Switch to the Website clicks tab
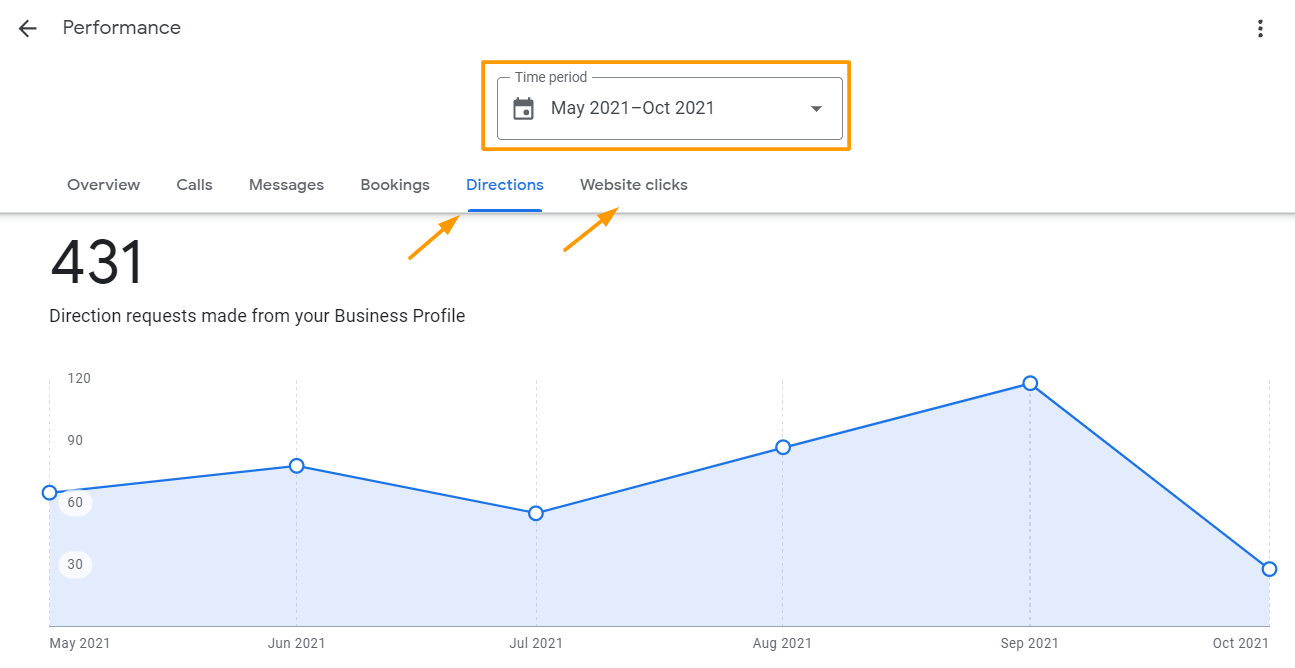The width and height of the screenshot is (1295, 668). click(633, 185)
